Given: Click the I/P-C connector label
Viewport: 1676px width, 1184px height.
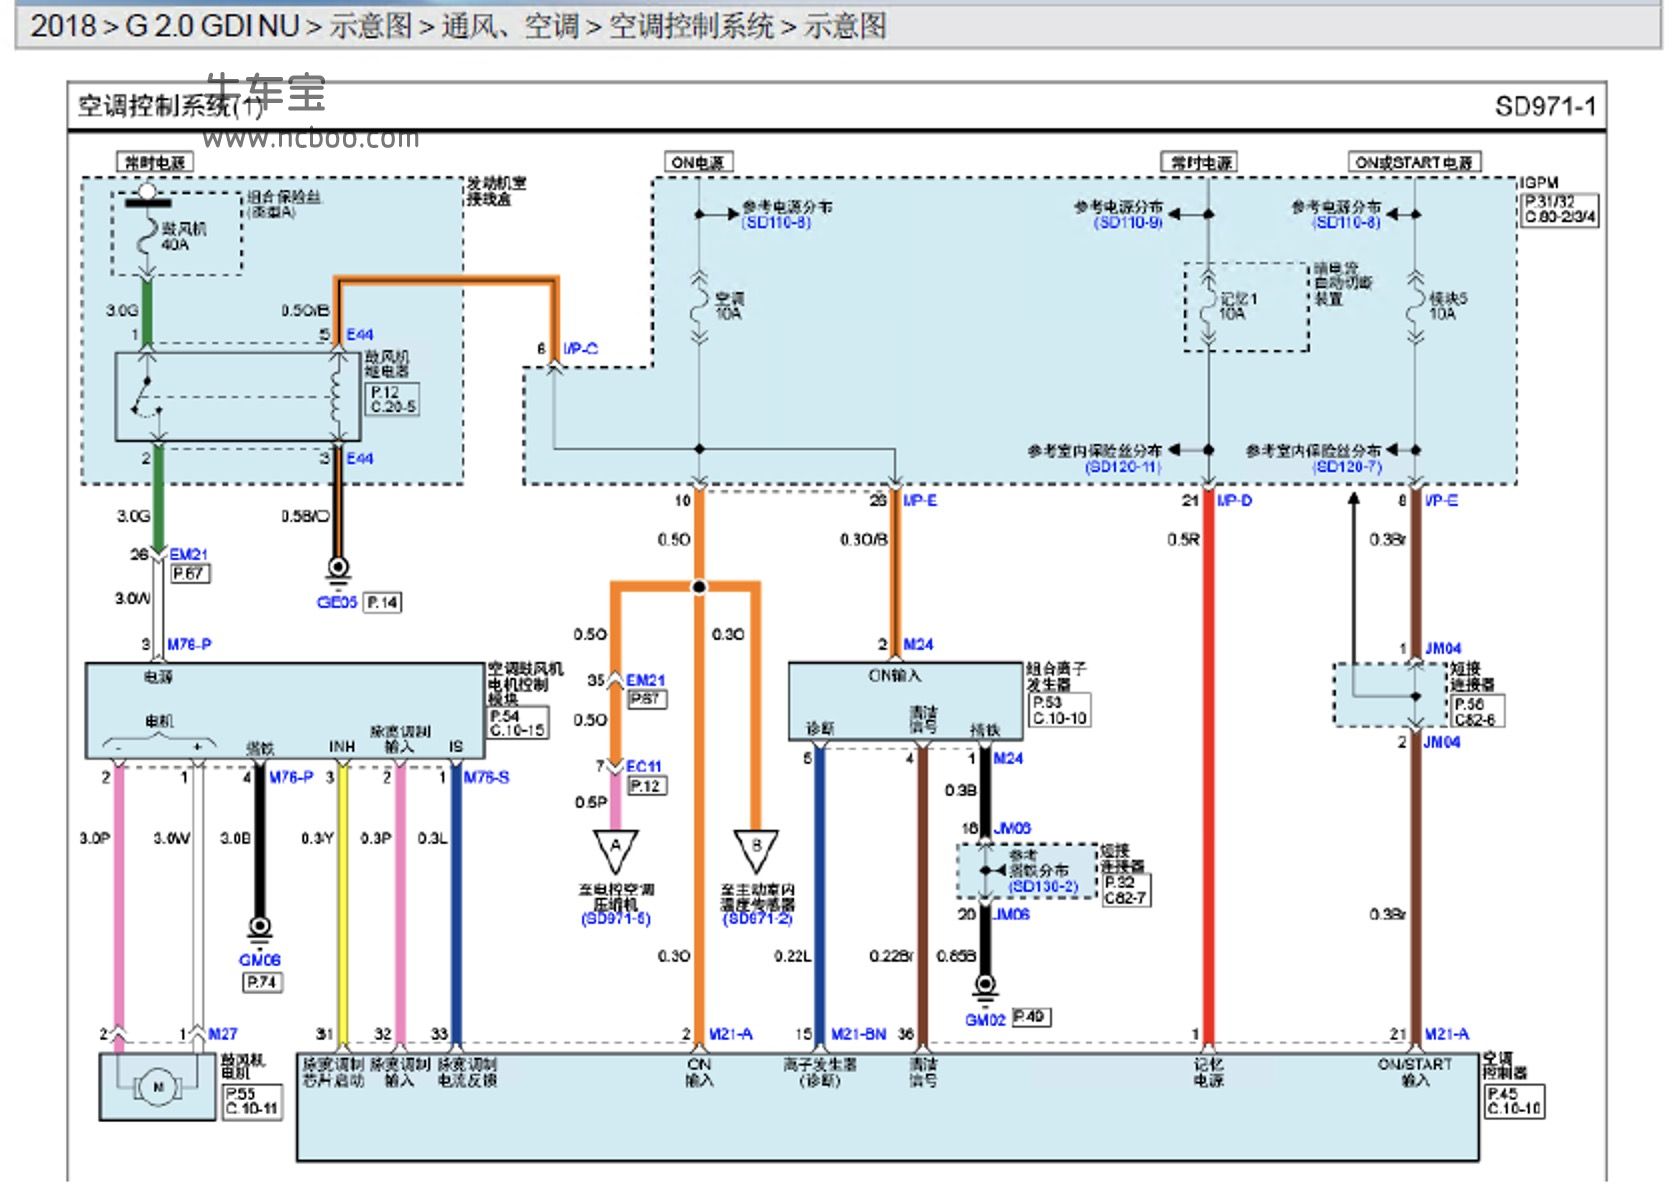Looking at the screenshot, I should click(580, 348).
